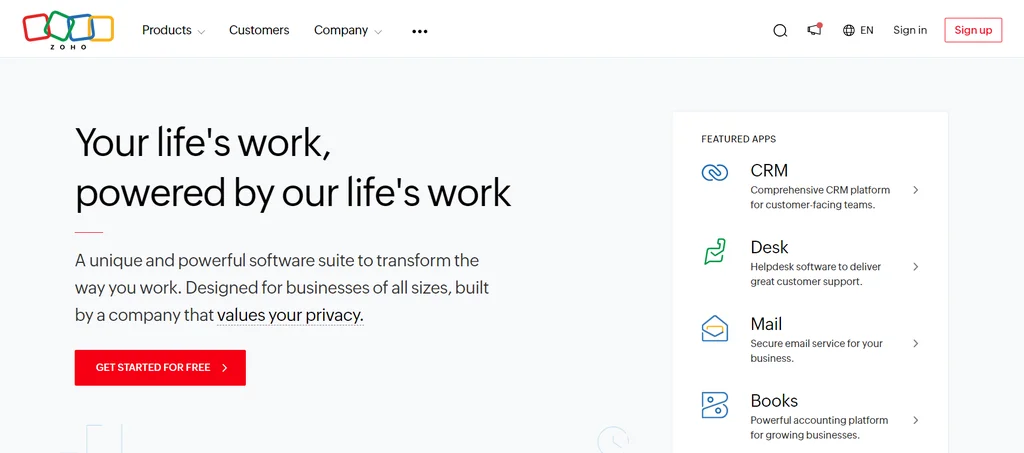Expand the Products dropdown menu
Image resolution: width=1024 pixels, height=453 pixels.
(x=173, y=31)
